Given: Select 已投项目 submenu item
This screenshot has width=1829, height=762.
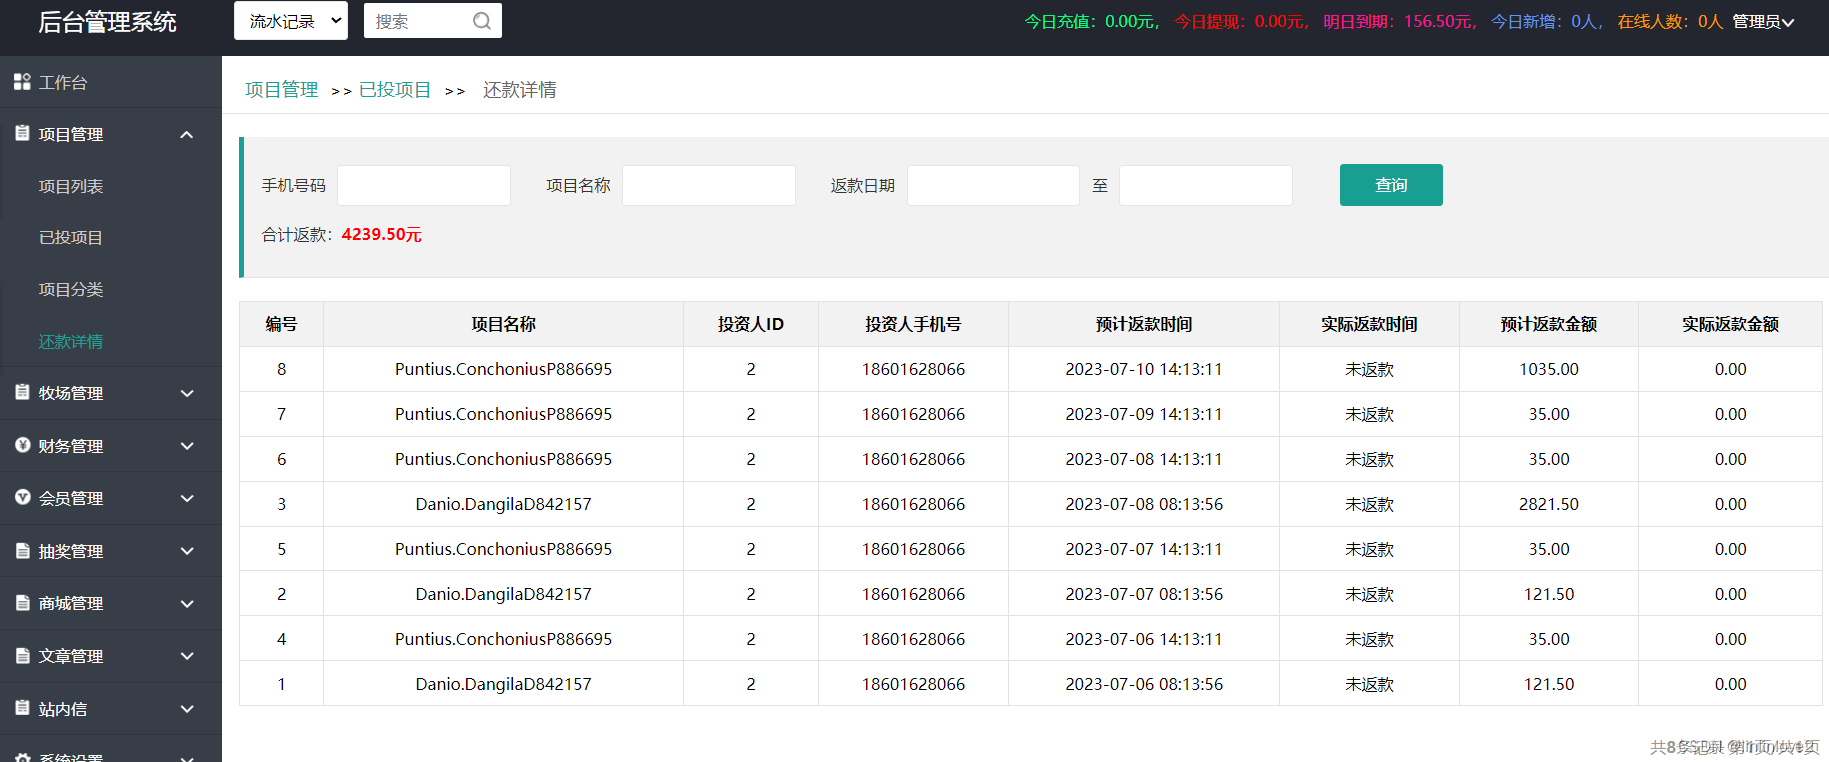Looking at the screenshot, I should pos(71,237).
